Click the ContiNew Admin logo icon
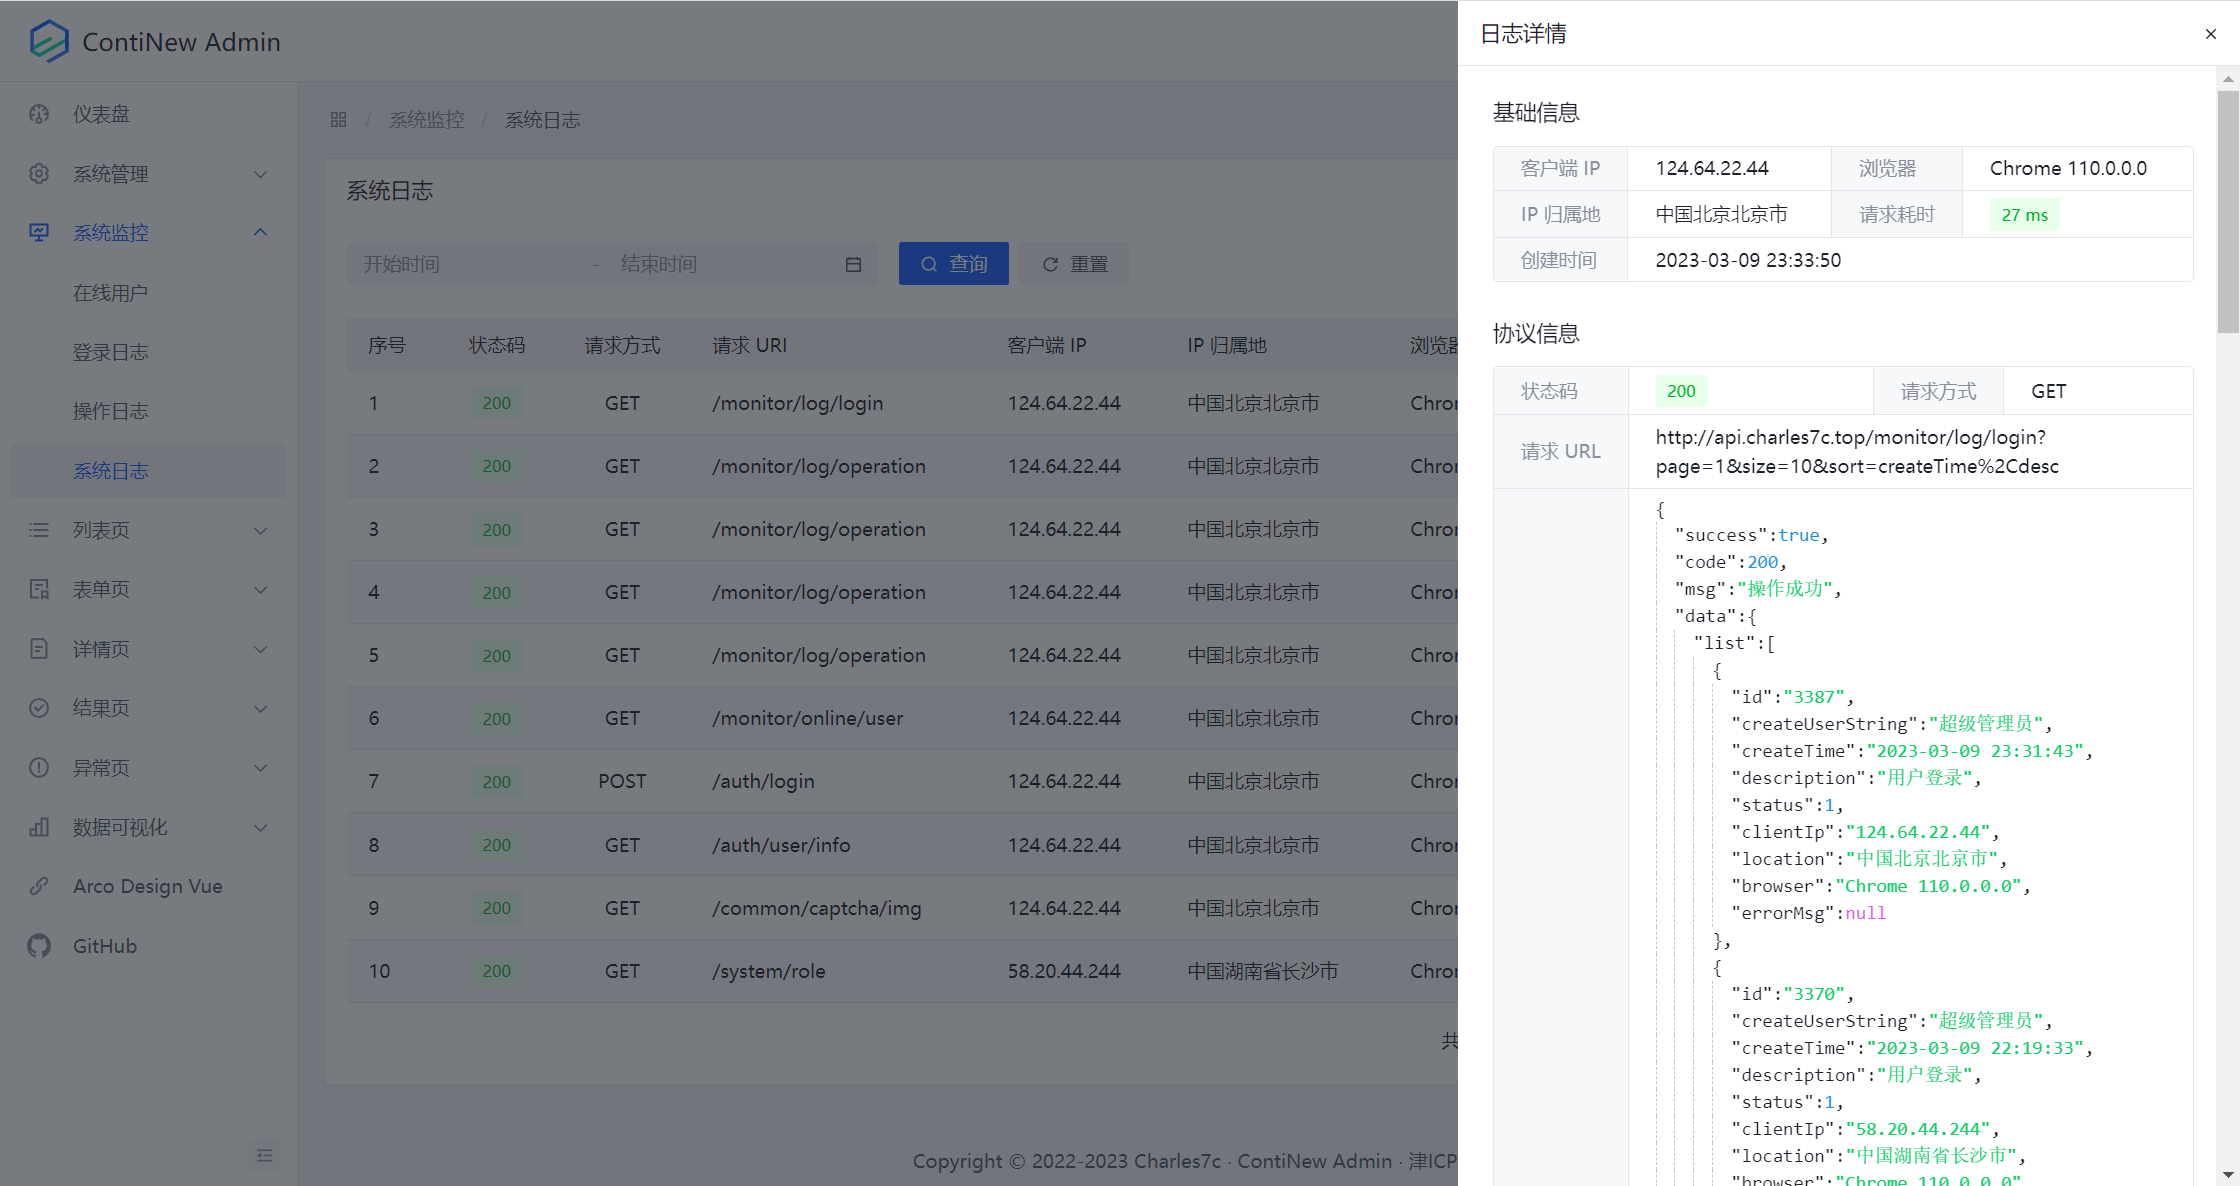Screen dimensions: 2240x1186 pos(49,41)
